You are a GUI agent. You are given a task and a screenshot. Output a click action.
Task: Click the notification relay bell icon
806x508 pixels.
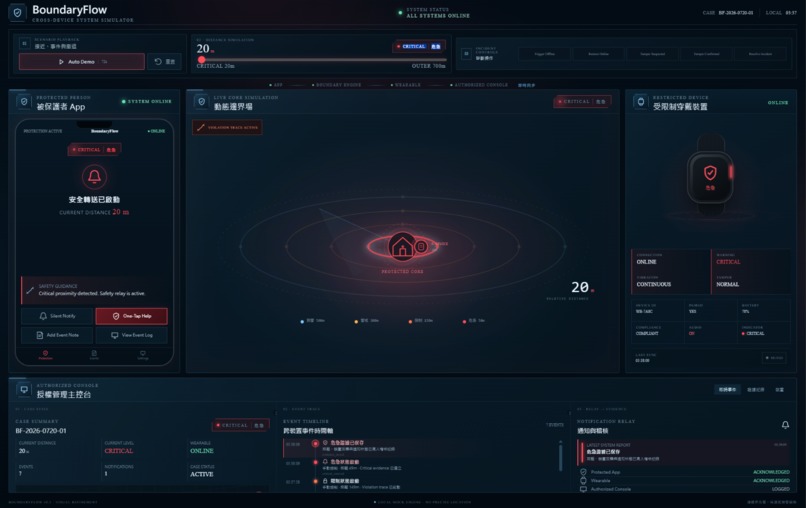(785, 425)
